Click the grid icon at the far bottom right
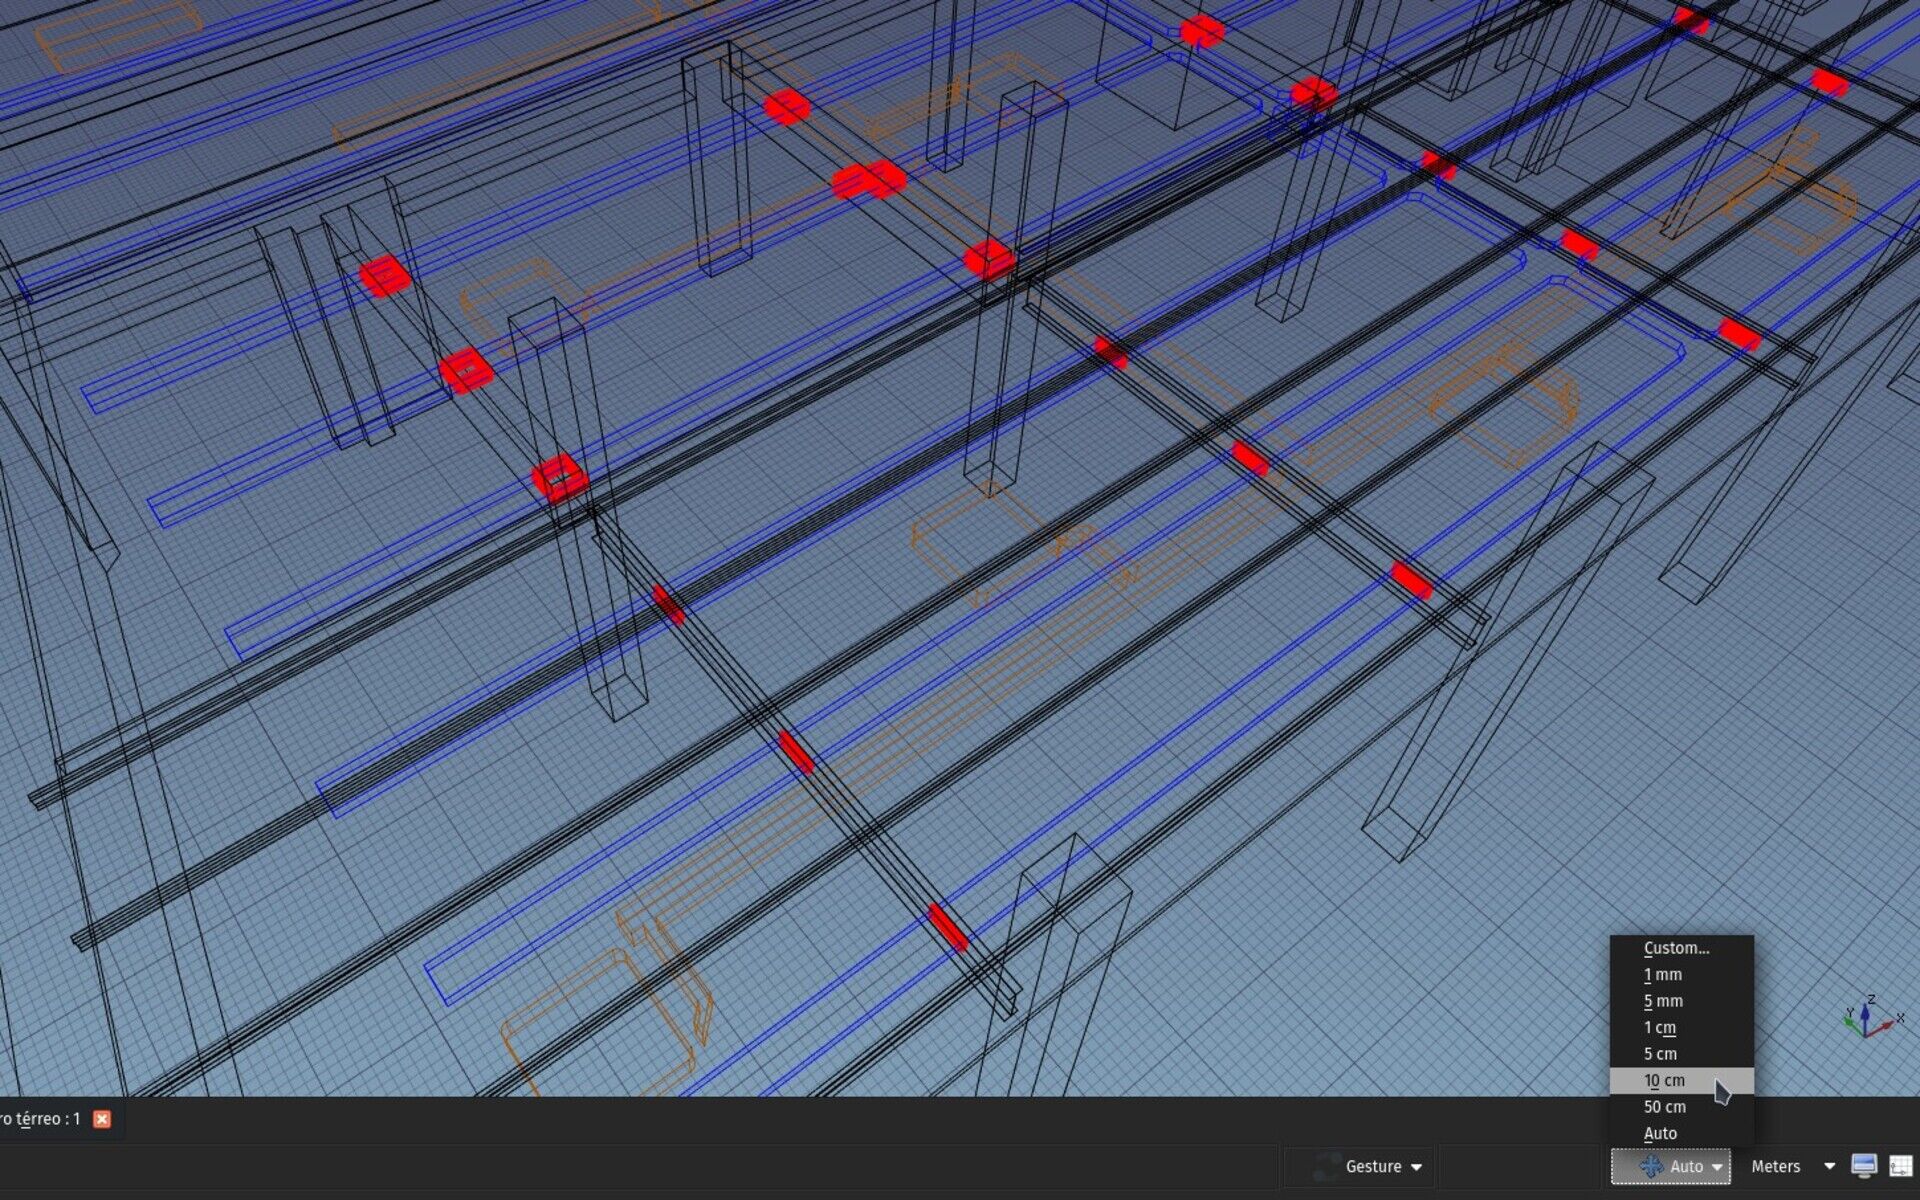This screenshot has height=1200, width=1920. (x=1901, y=1164)
